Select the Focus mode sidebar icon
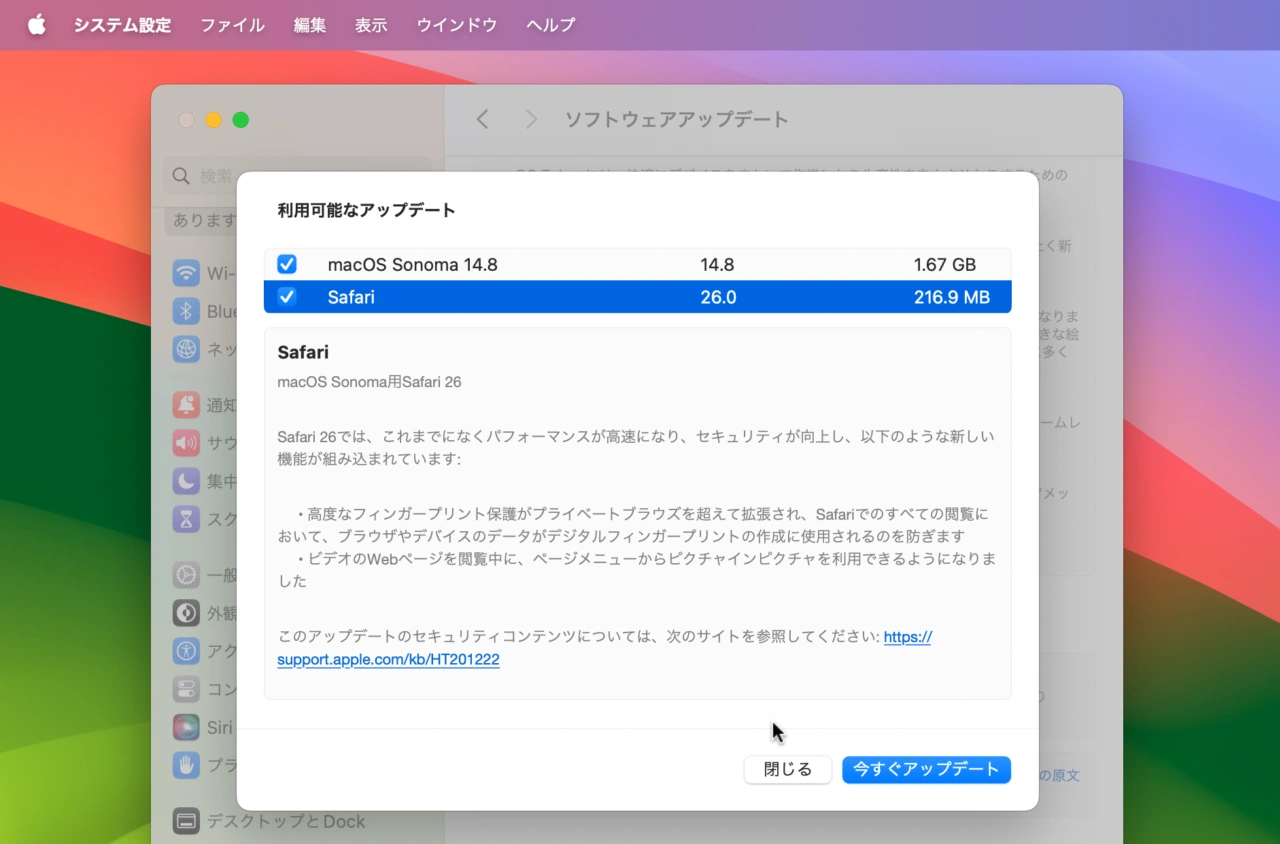Screen dimensions: 1280x844 (x=186, y=480)
